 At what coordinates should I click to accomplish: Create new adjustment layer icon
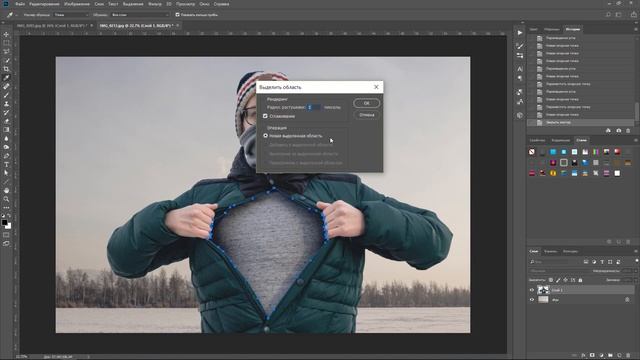[x=601, y=356]
